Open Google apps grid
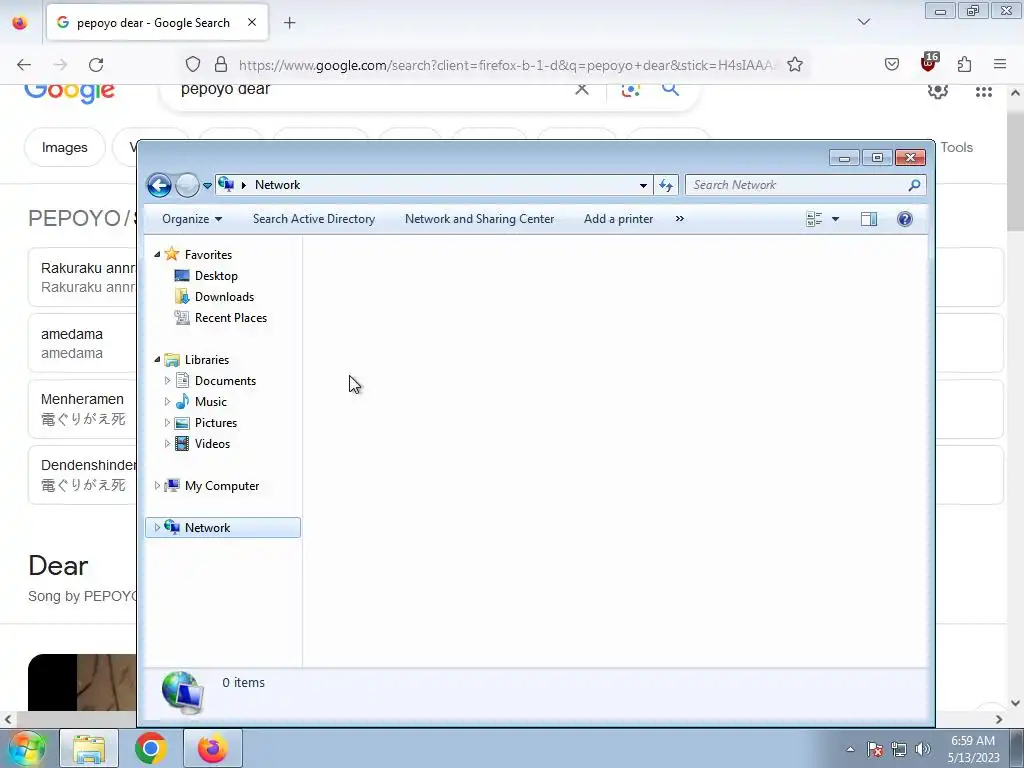 tap(984, 92)
